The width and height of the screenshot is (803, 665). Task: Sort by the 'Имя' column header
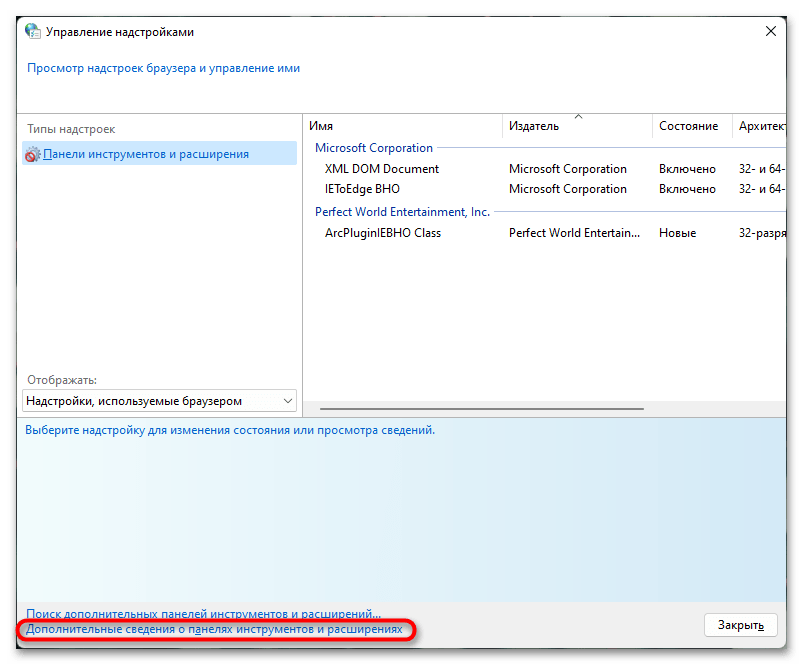(x=321, y=126)
